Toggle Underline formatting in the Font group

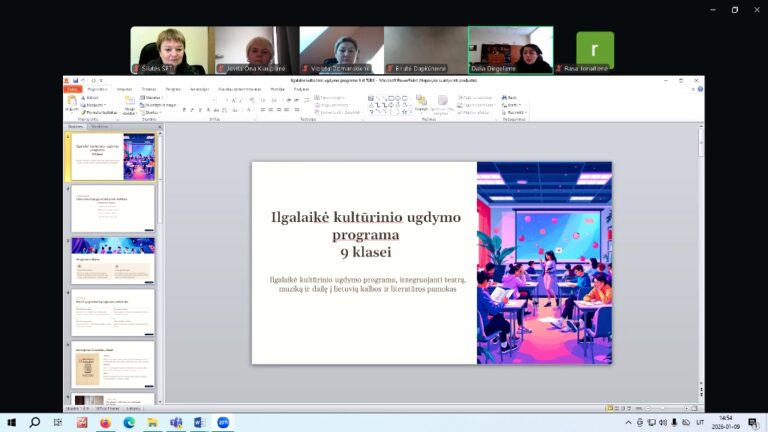tap(200, 110)
